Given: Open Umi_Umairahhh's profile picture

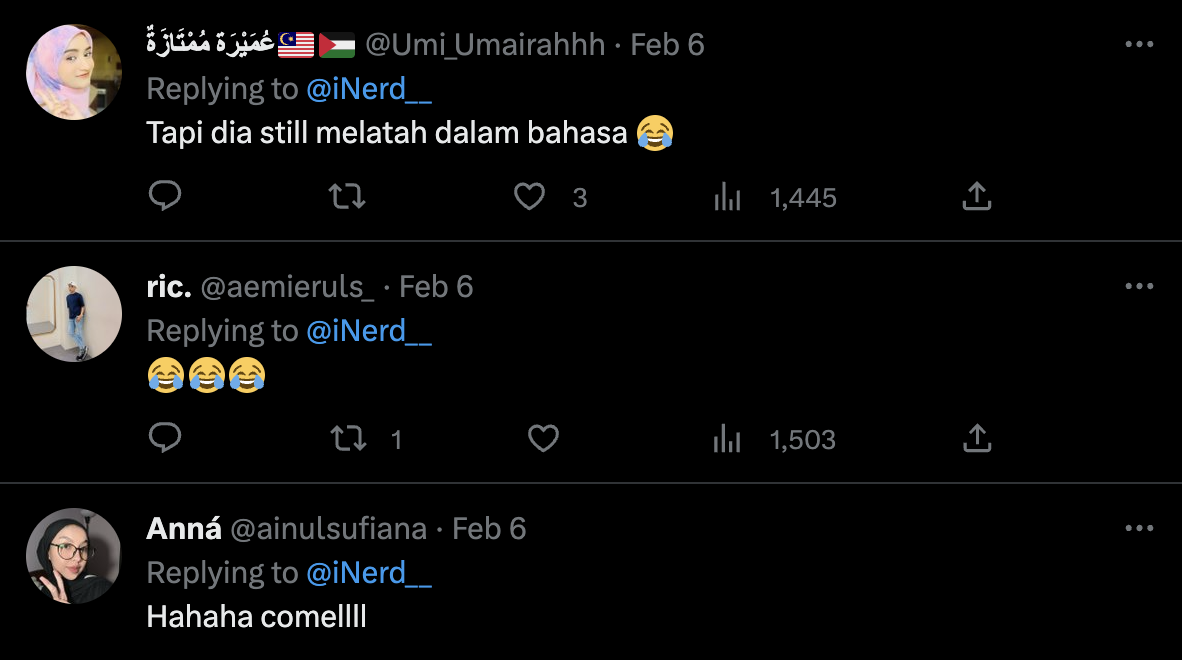Looking at the screenshot, I should (x=73, y=72).
